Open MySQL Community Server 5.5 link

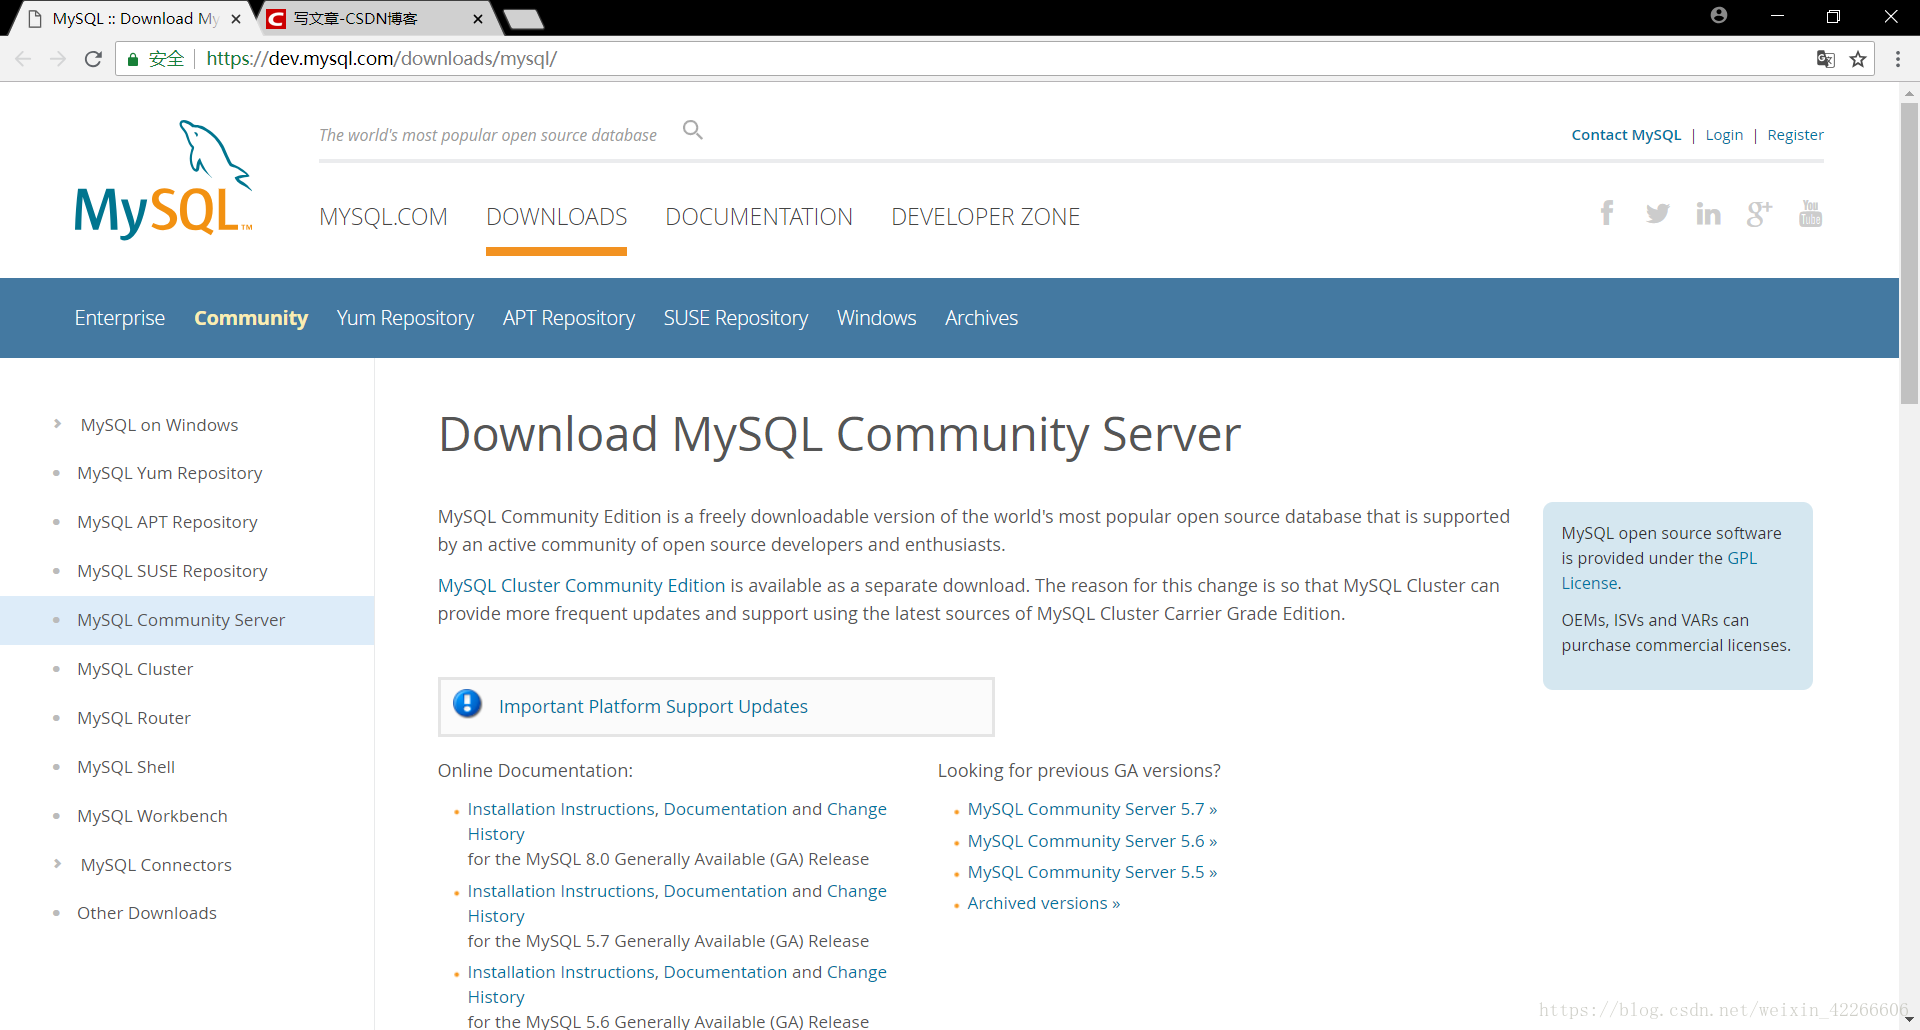(x=1092, y=872)
